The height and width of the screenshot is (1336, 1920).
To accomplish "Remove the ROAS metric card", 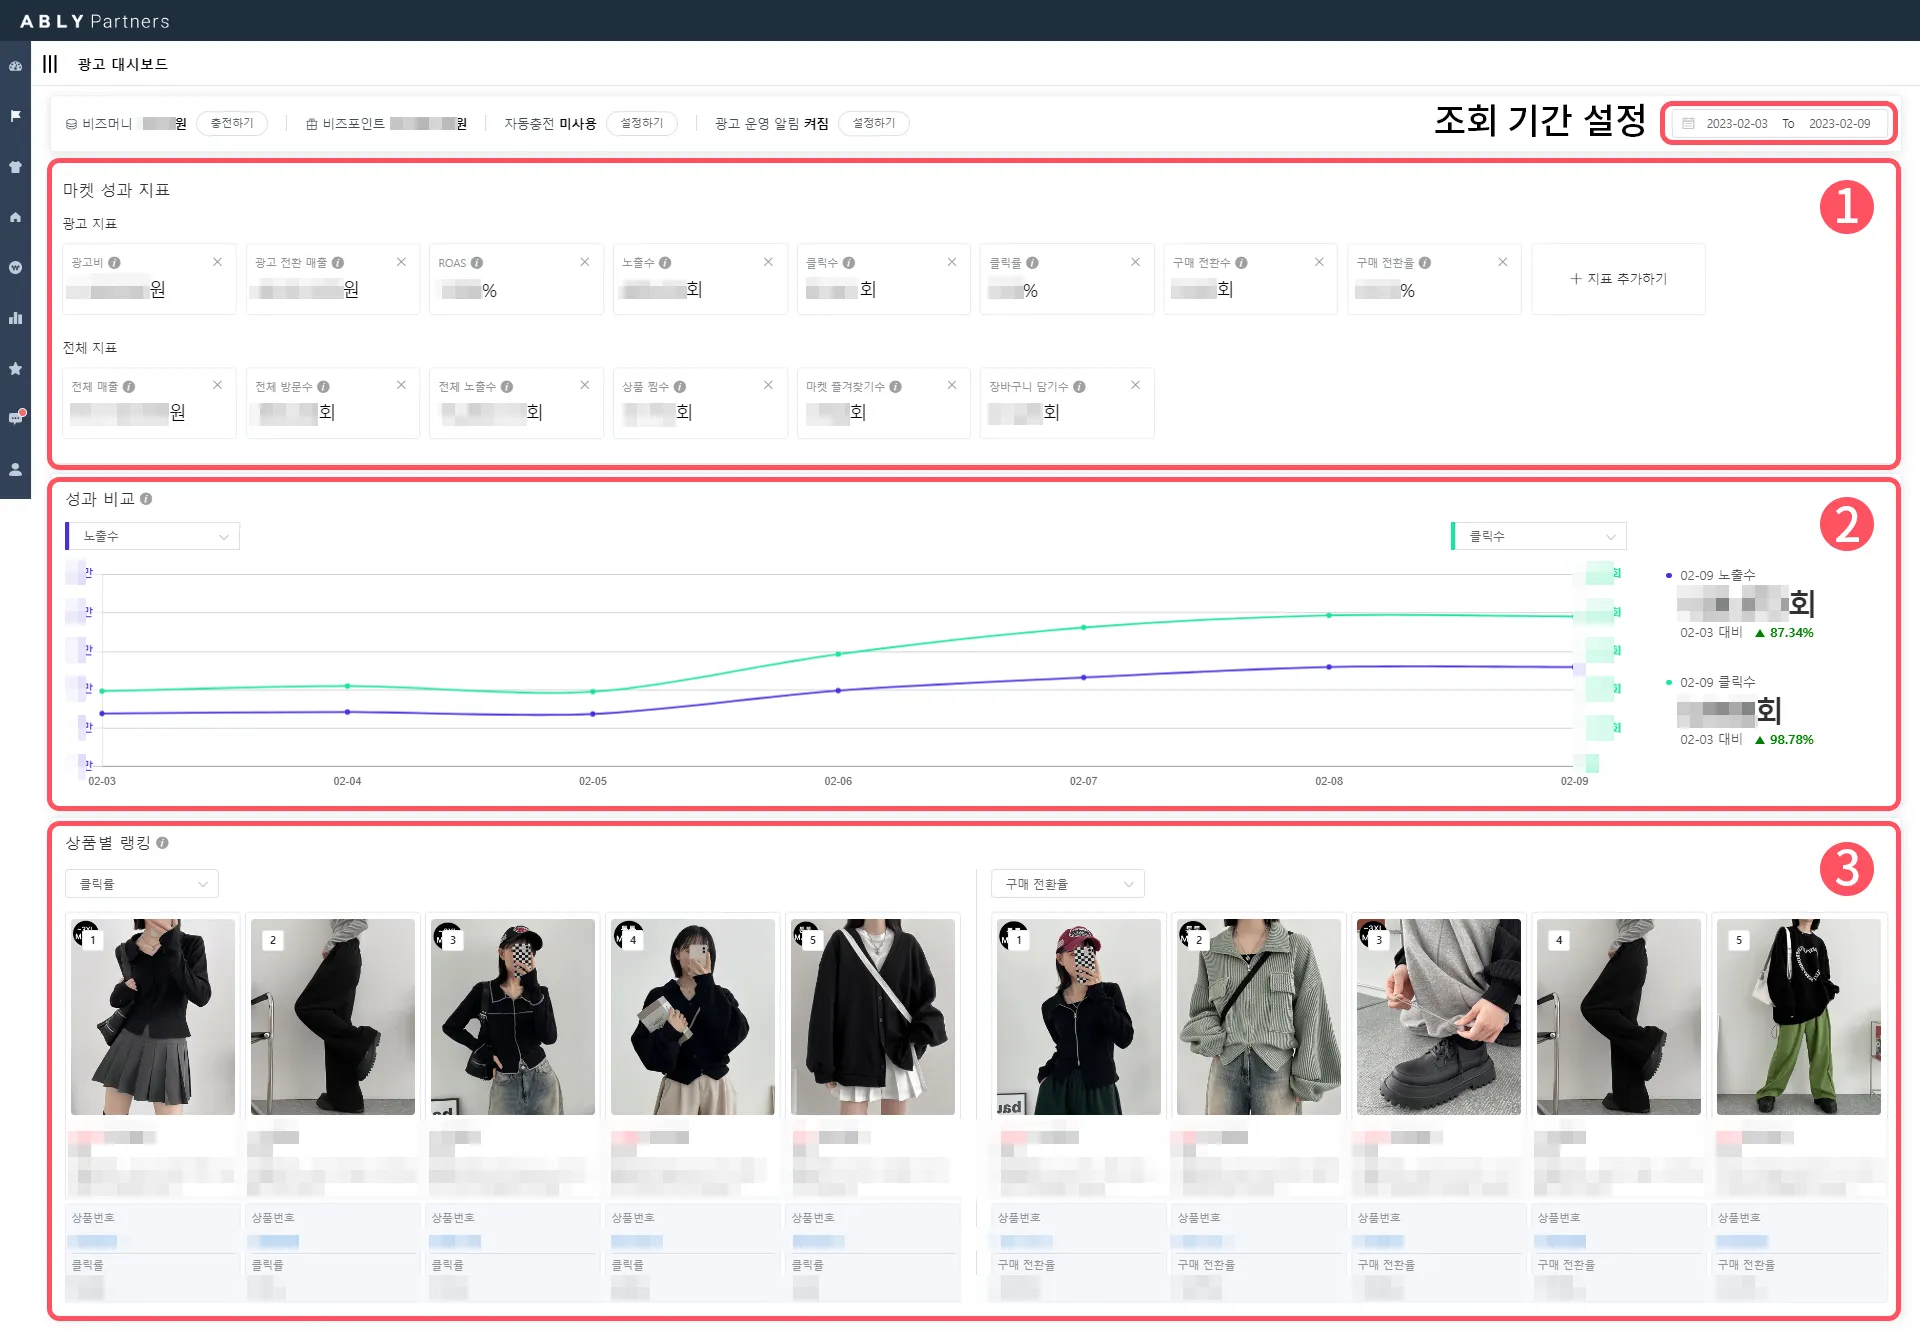I will click(585, 262).
